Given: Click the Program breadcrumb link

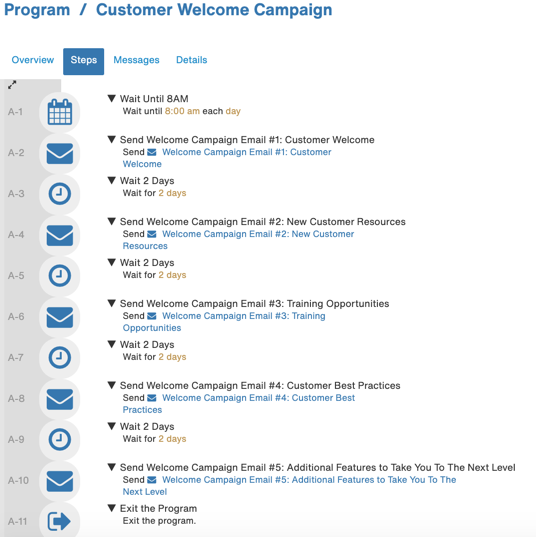Looking at the screenshot, I should click(x=37, y=10).
